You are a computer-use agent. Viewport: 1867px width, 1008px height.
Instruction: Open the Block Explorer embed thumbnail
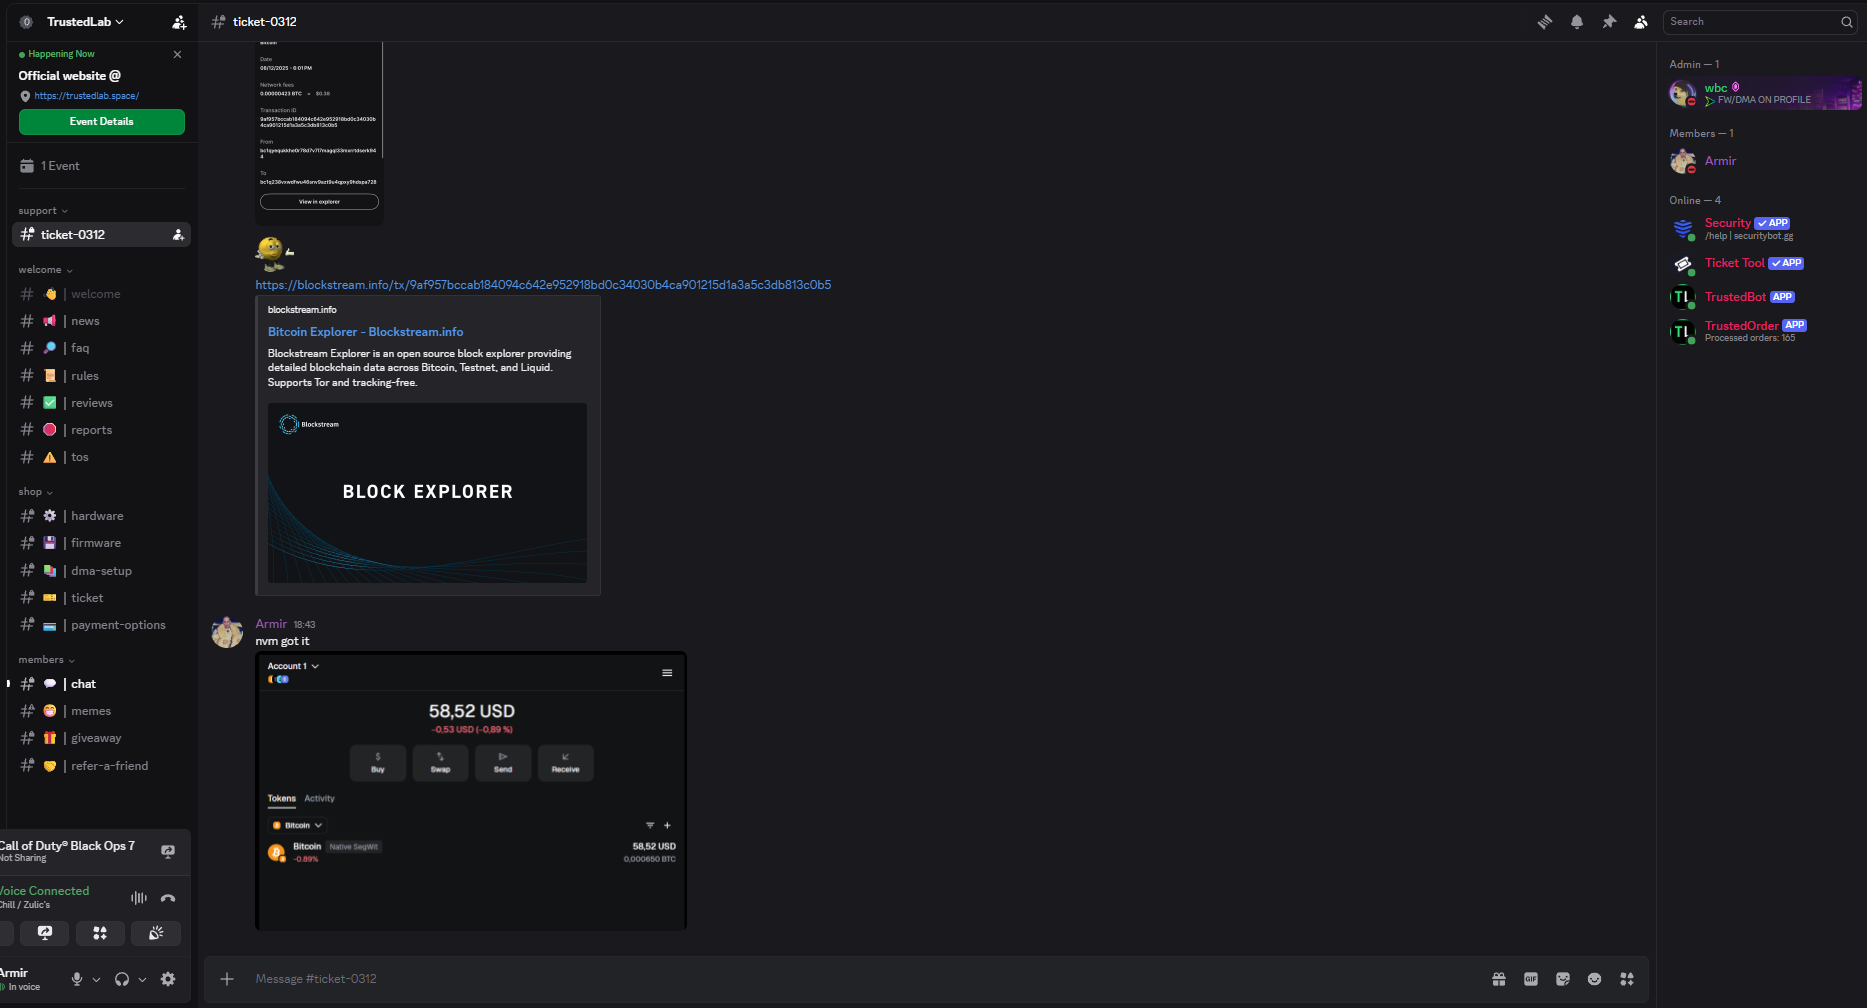coord(427,493)
